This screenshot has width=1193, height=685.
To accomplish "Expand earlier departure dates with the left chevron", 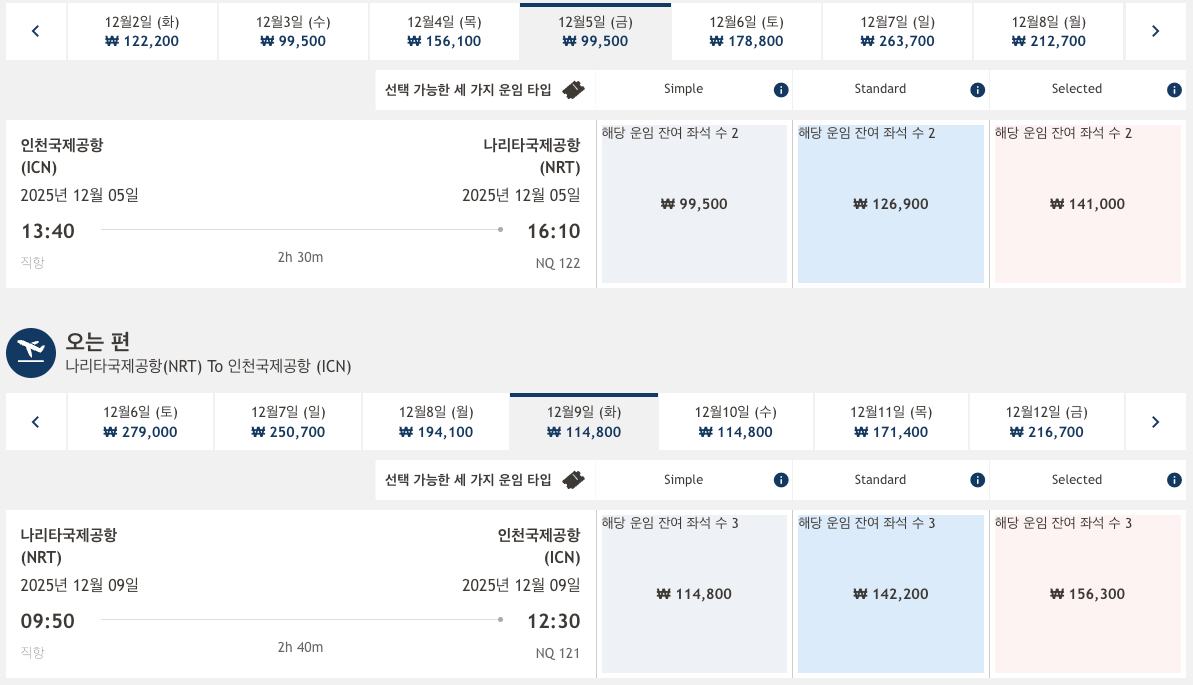I will coord(35,31).
